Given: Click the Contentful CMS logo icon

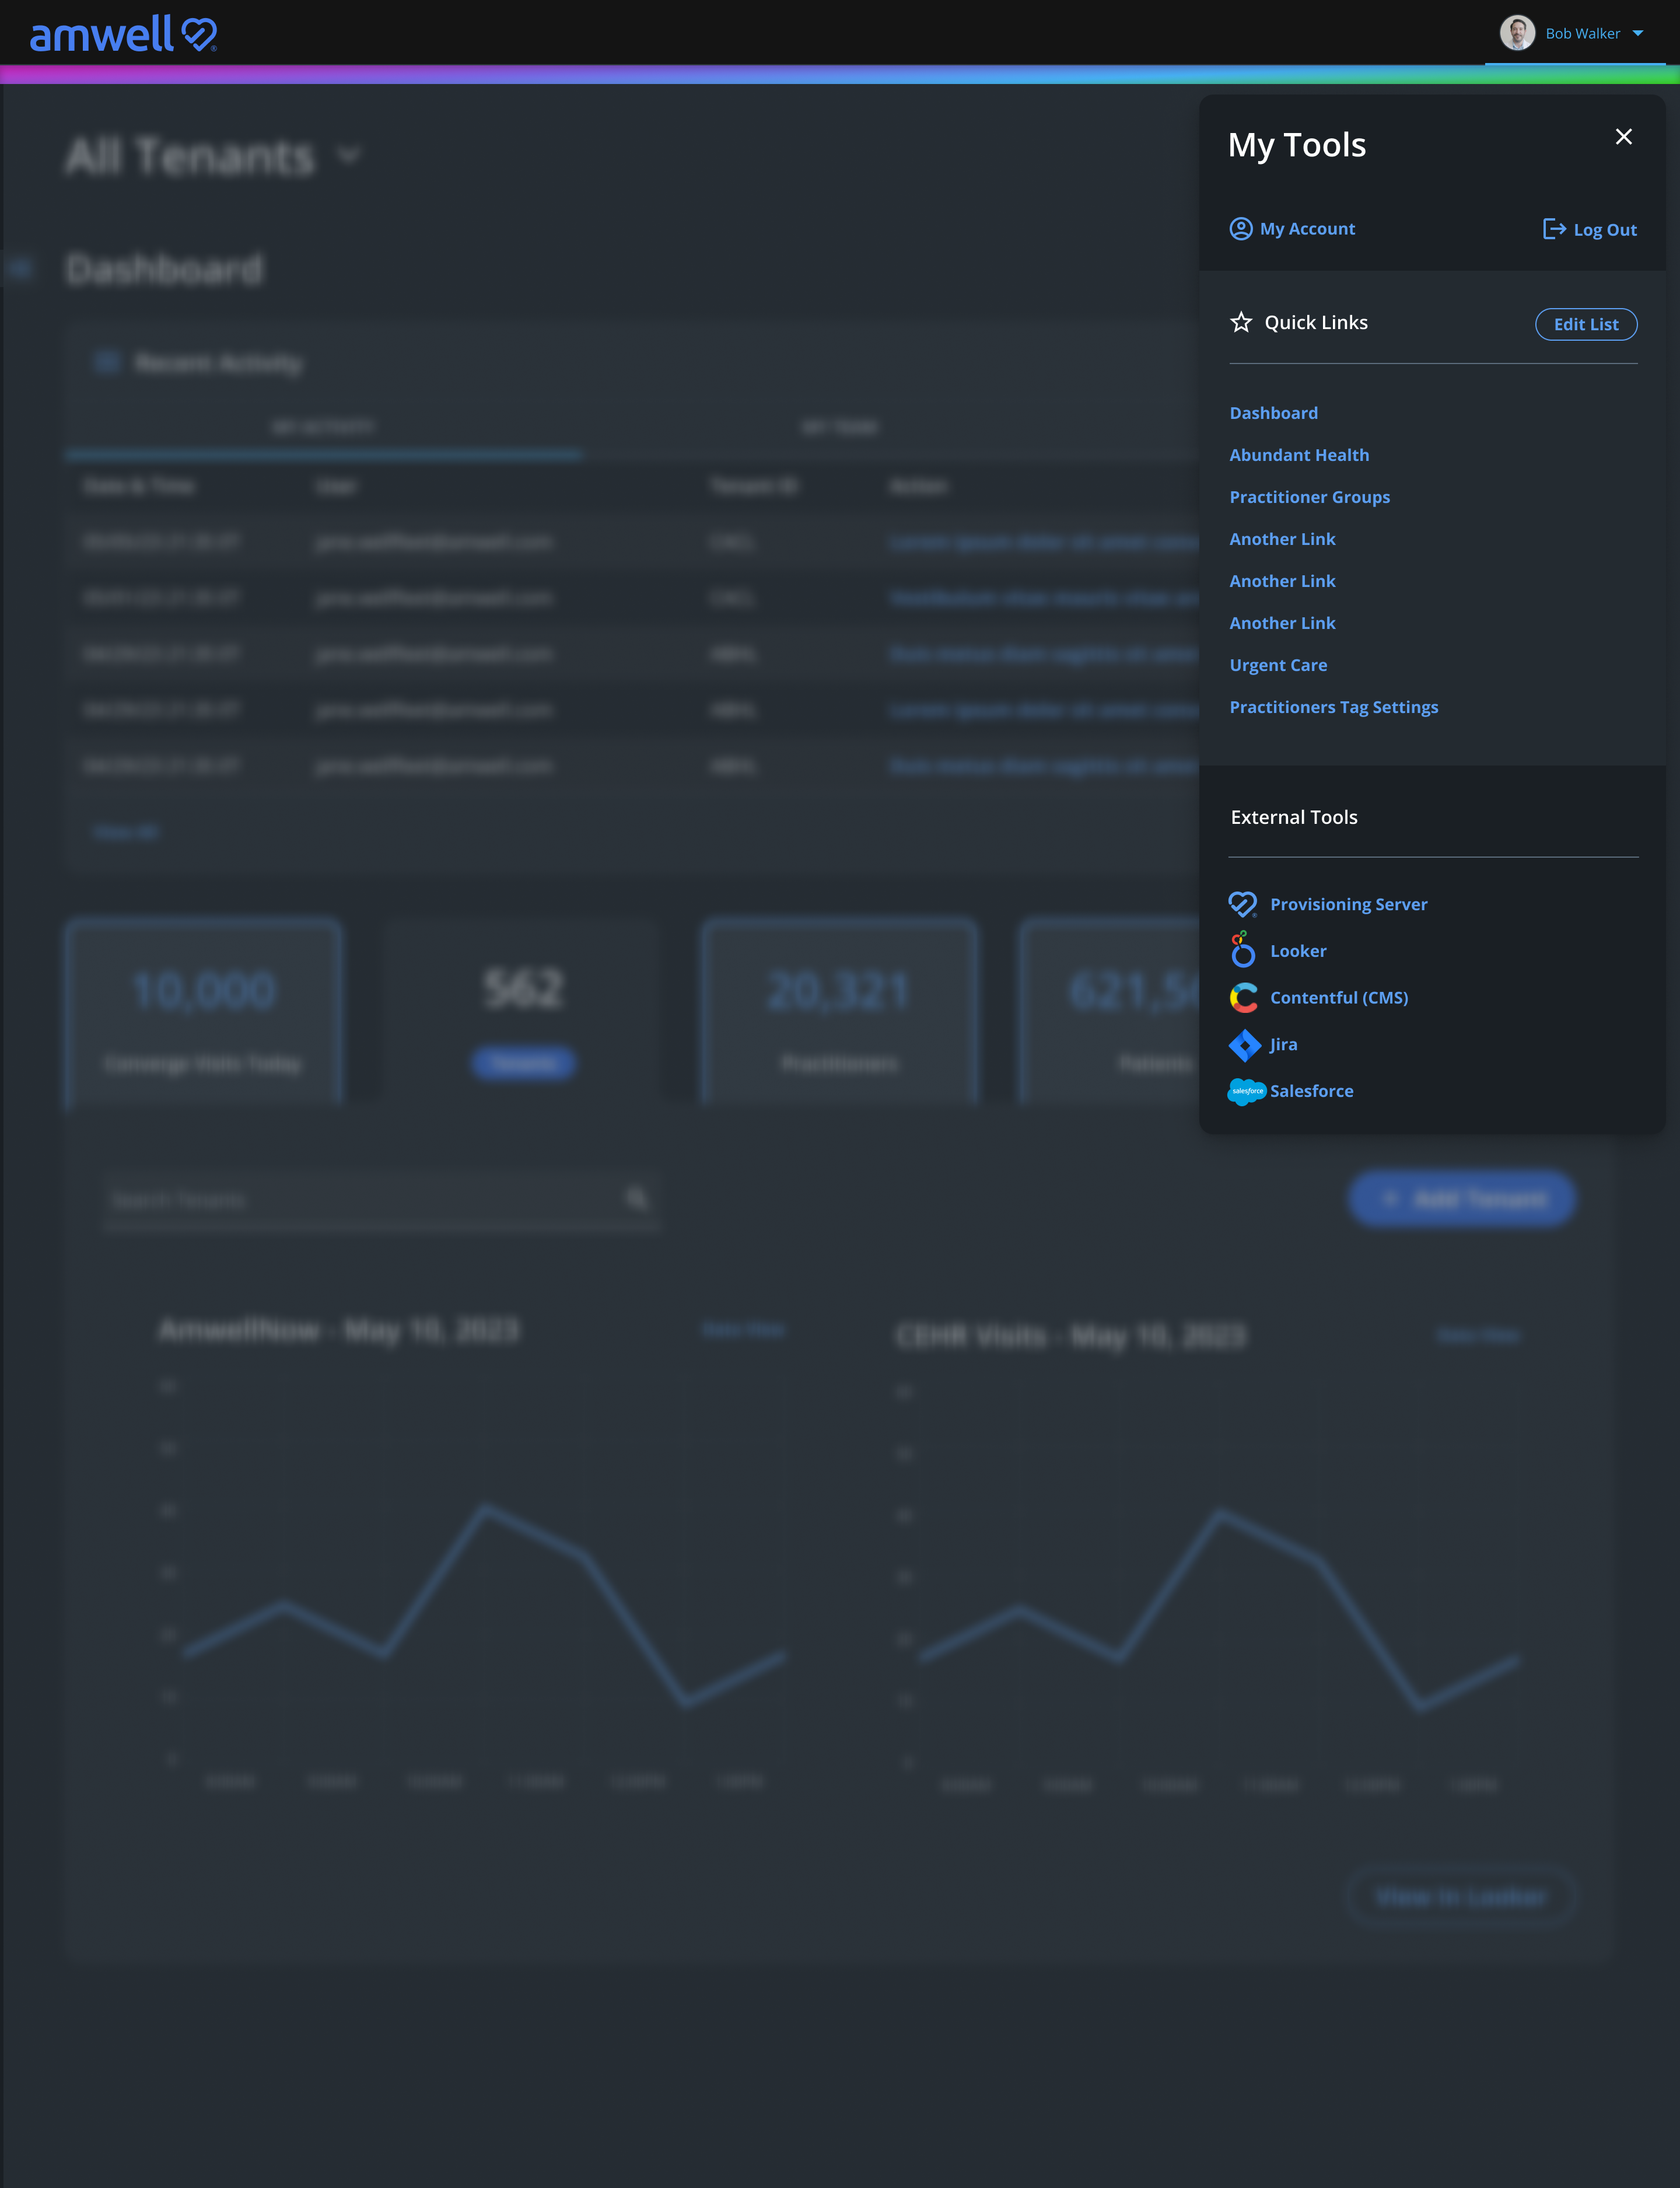Looking at the screenshot, I should point(1243,997).
